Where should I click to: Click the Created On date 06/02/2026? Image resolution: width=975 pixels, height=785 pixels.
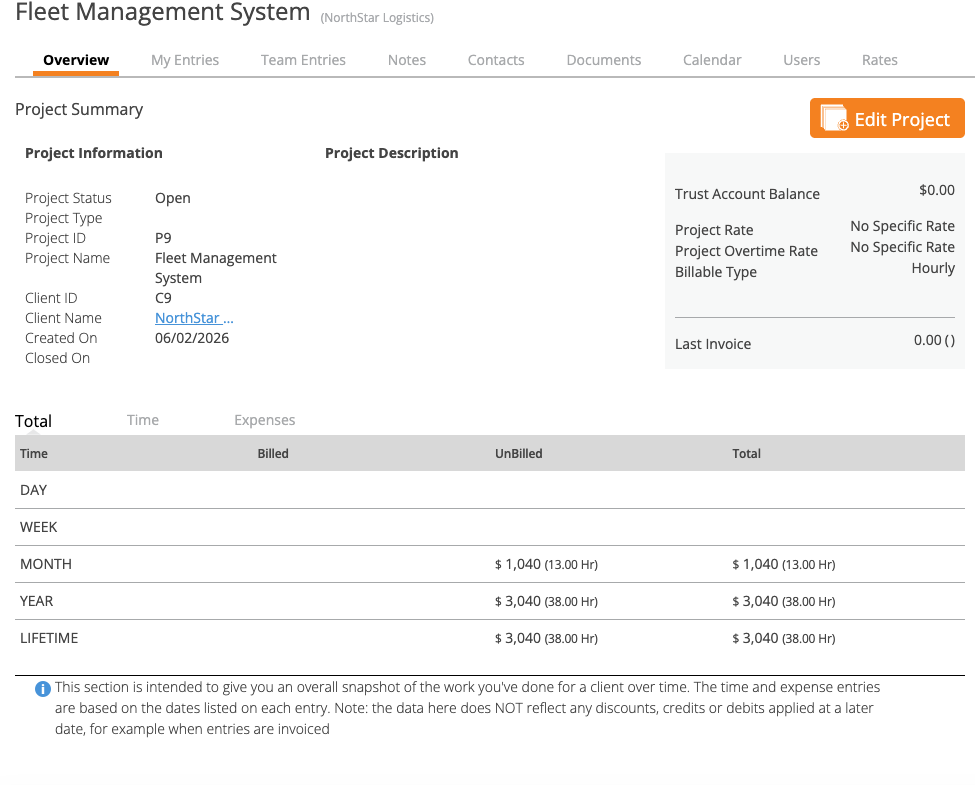tap(192, 338)
